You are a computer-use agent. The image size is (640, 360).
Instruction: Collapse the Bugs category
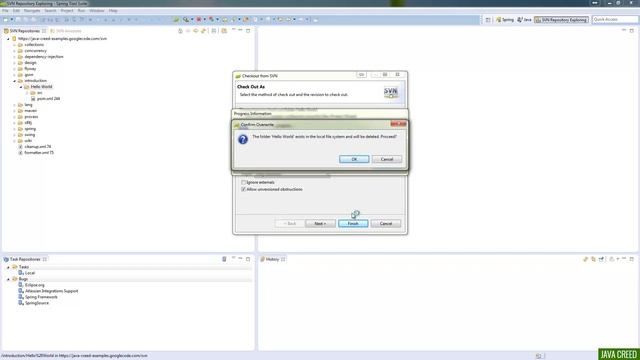click(8, 279)
